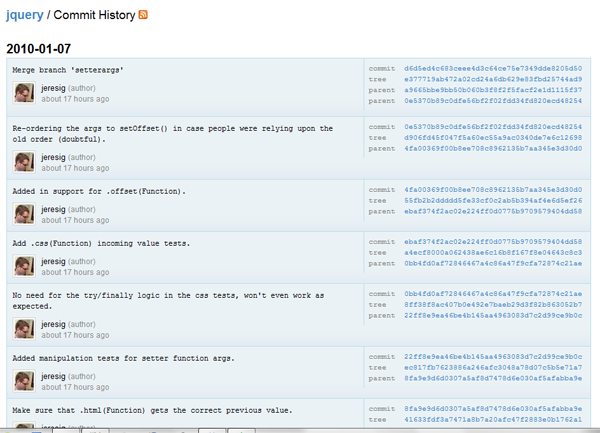Click jeresig avatar on .offset(Function) commit
Viewport: 600px width, 433px height.
tap(24, 214)
